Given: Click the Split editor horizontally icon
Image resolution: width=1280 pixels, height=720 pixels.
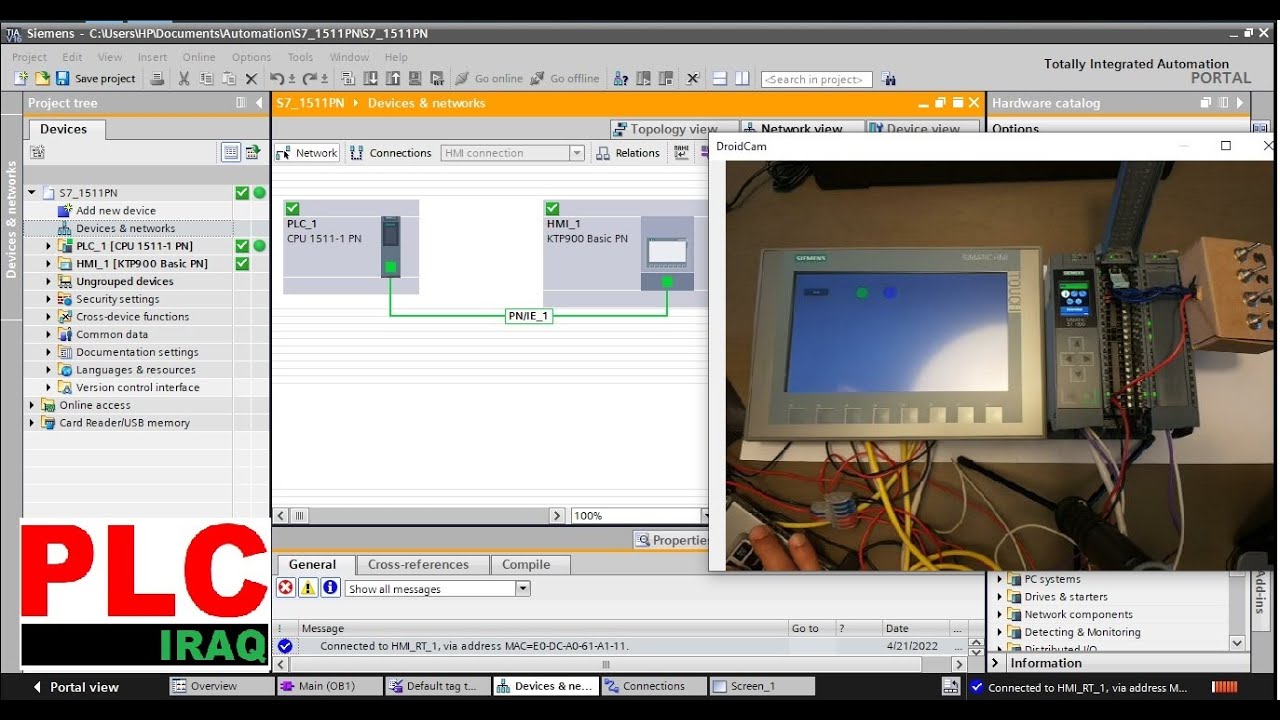Looking at the screenshot, I should click(x=720, y=78).
